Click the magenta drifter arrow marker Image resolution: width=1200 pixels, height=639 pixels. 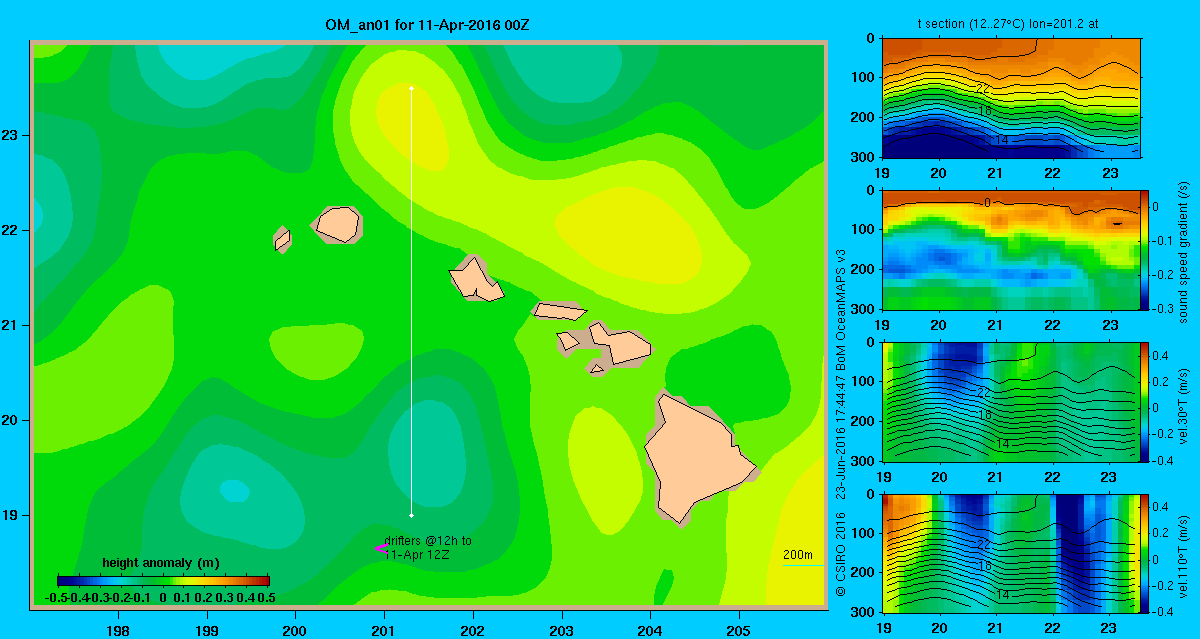pos(380,548)
